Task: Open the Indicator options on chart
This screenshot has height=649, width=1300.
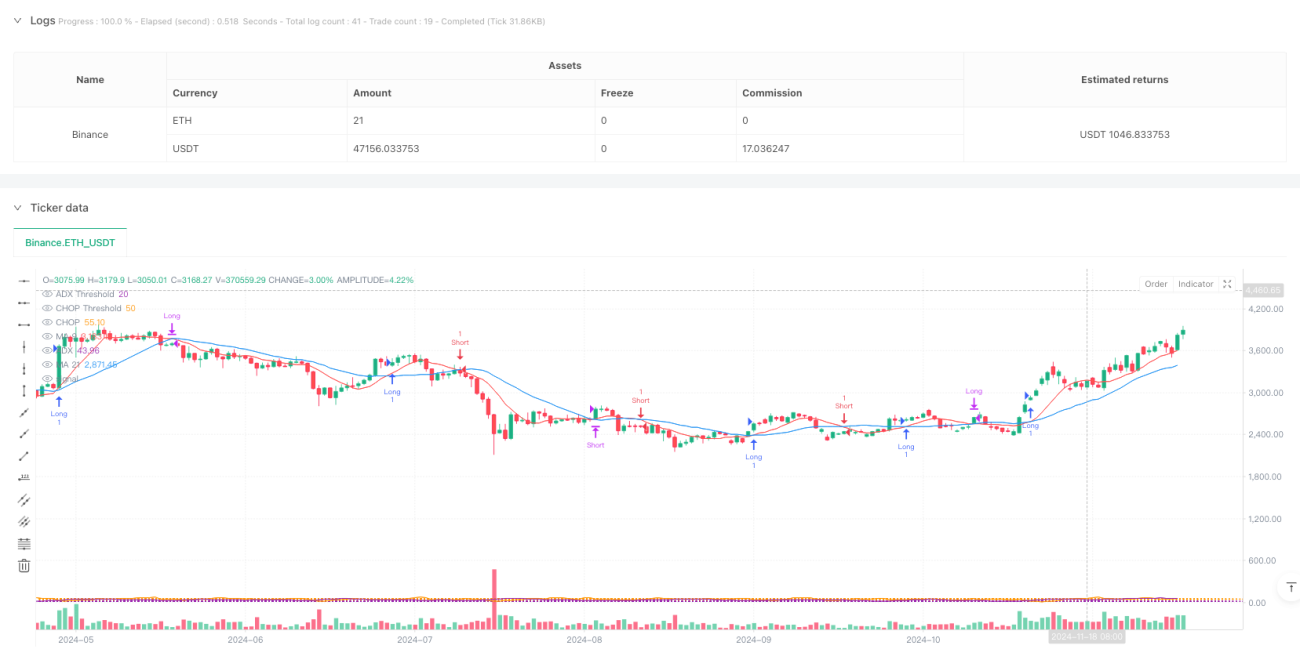Action: 1195,284
